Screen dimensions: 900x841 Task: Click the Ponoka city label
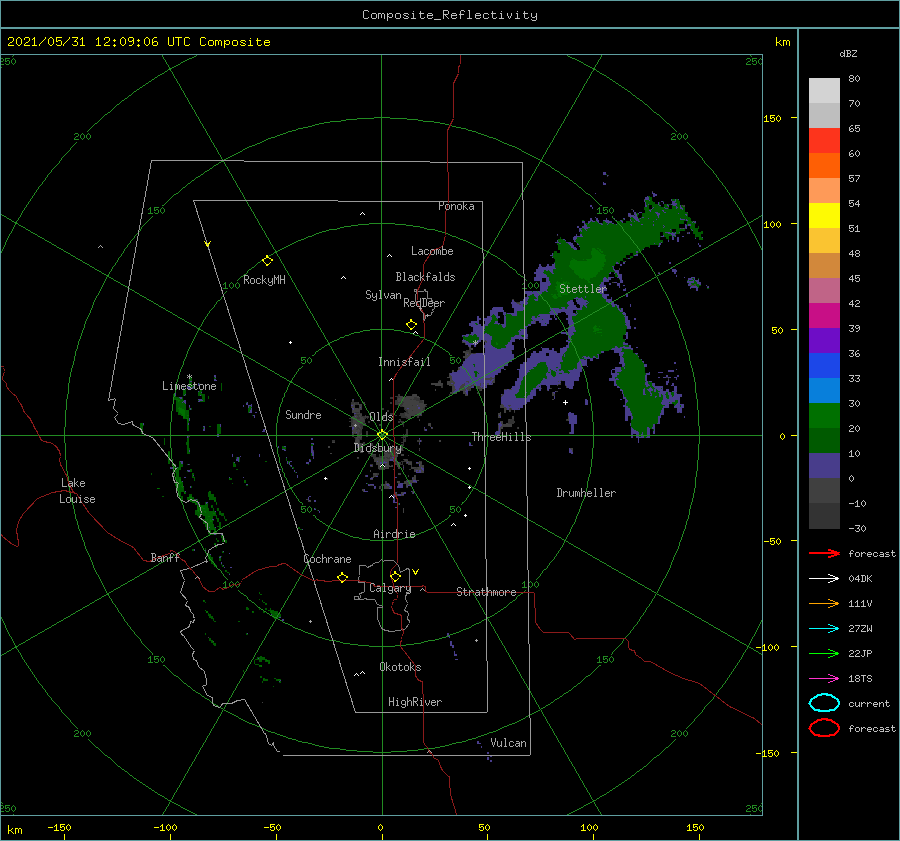(x=456, y=206)
